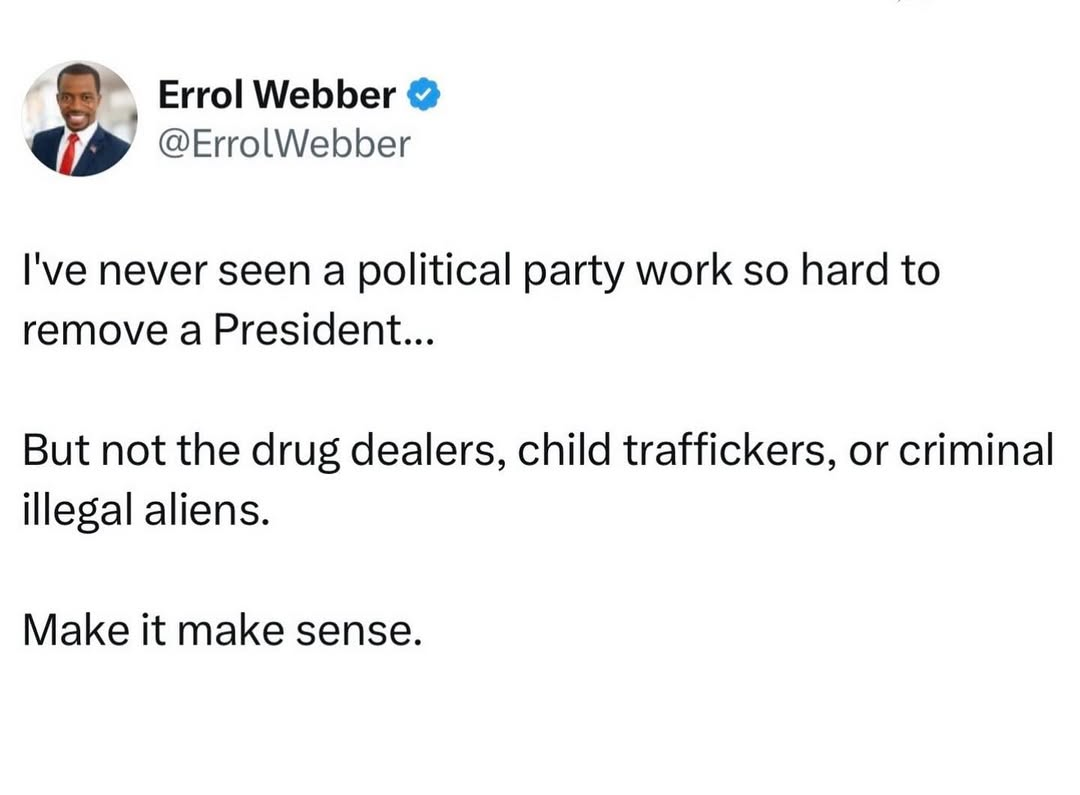Click the word "Errol" in the display name
This screenshot has width=1080, height=795.
coord(200,96)
